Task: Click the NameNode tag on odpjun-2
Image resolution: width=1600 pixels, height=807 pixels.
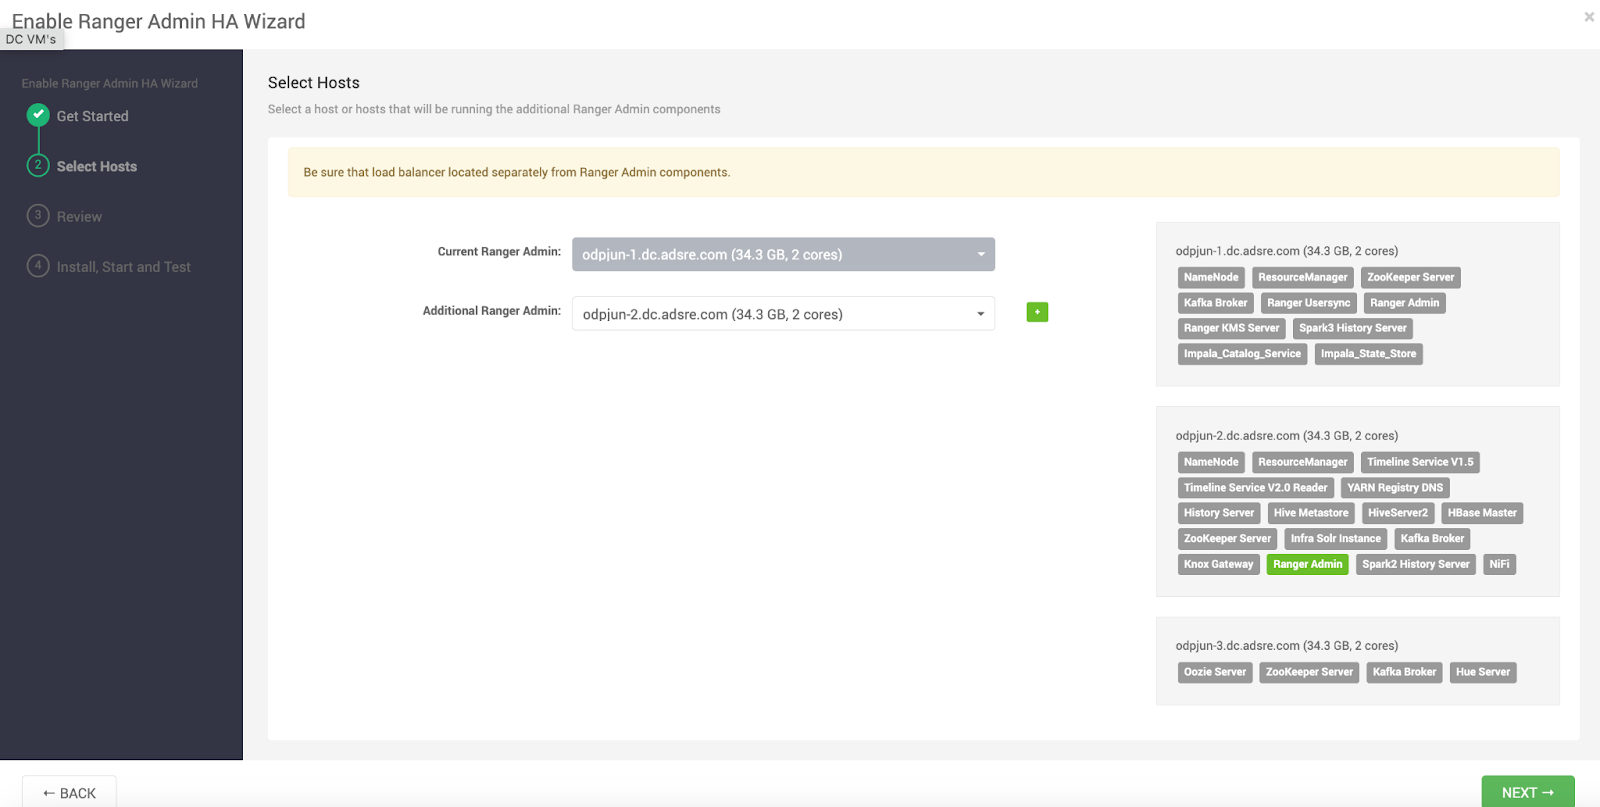Action: click(x=1211, y=462)
